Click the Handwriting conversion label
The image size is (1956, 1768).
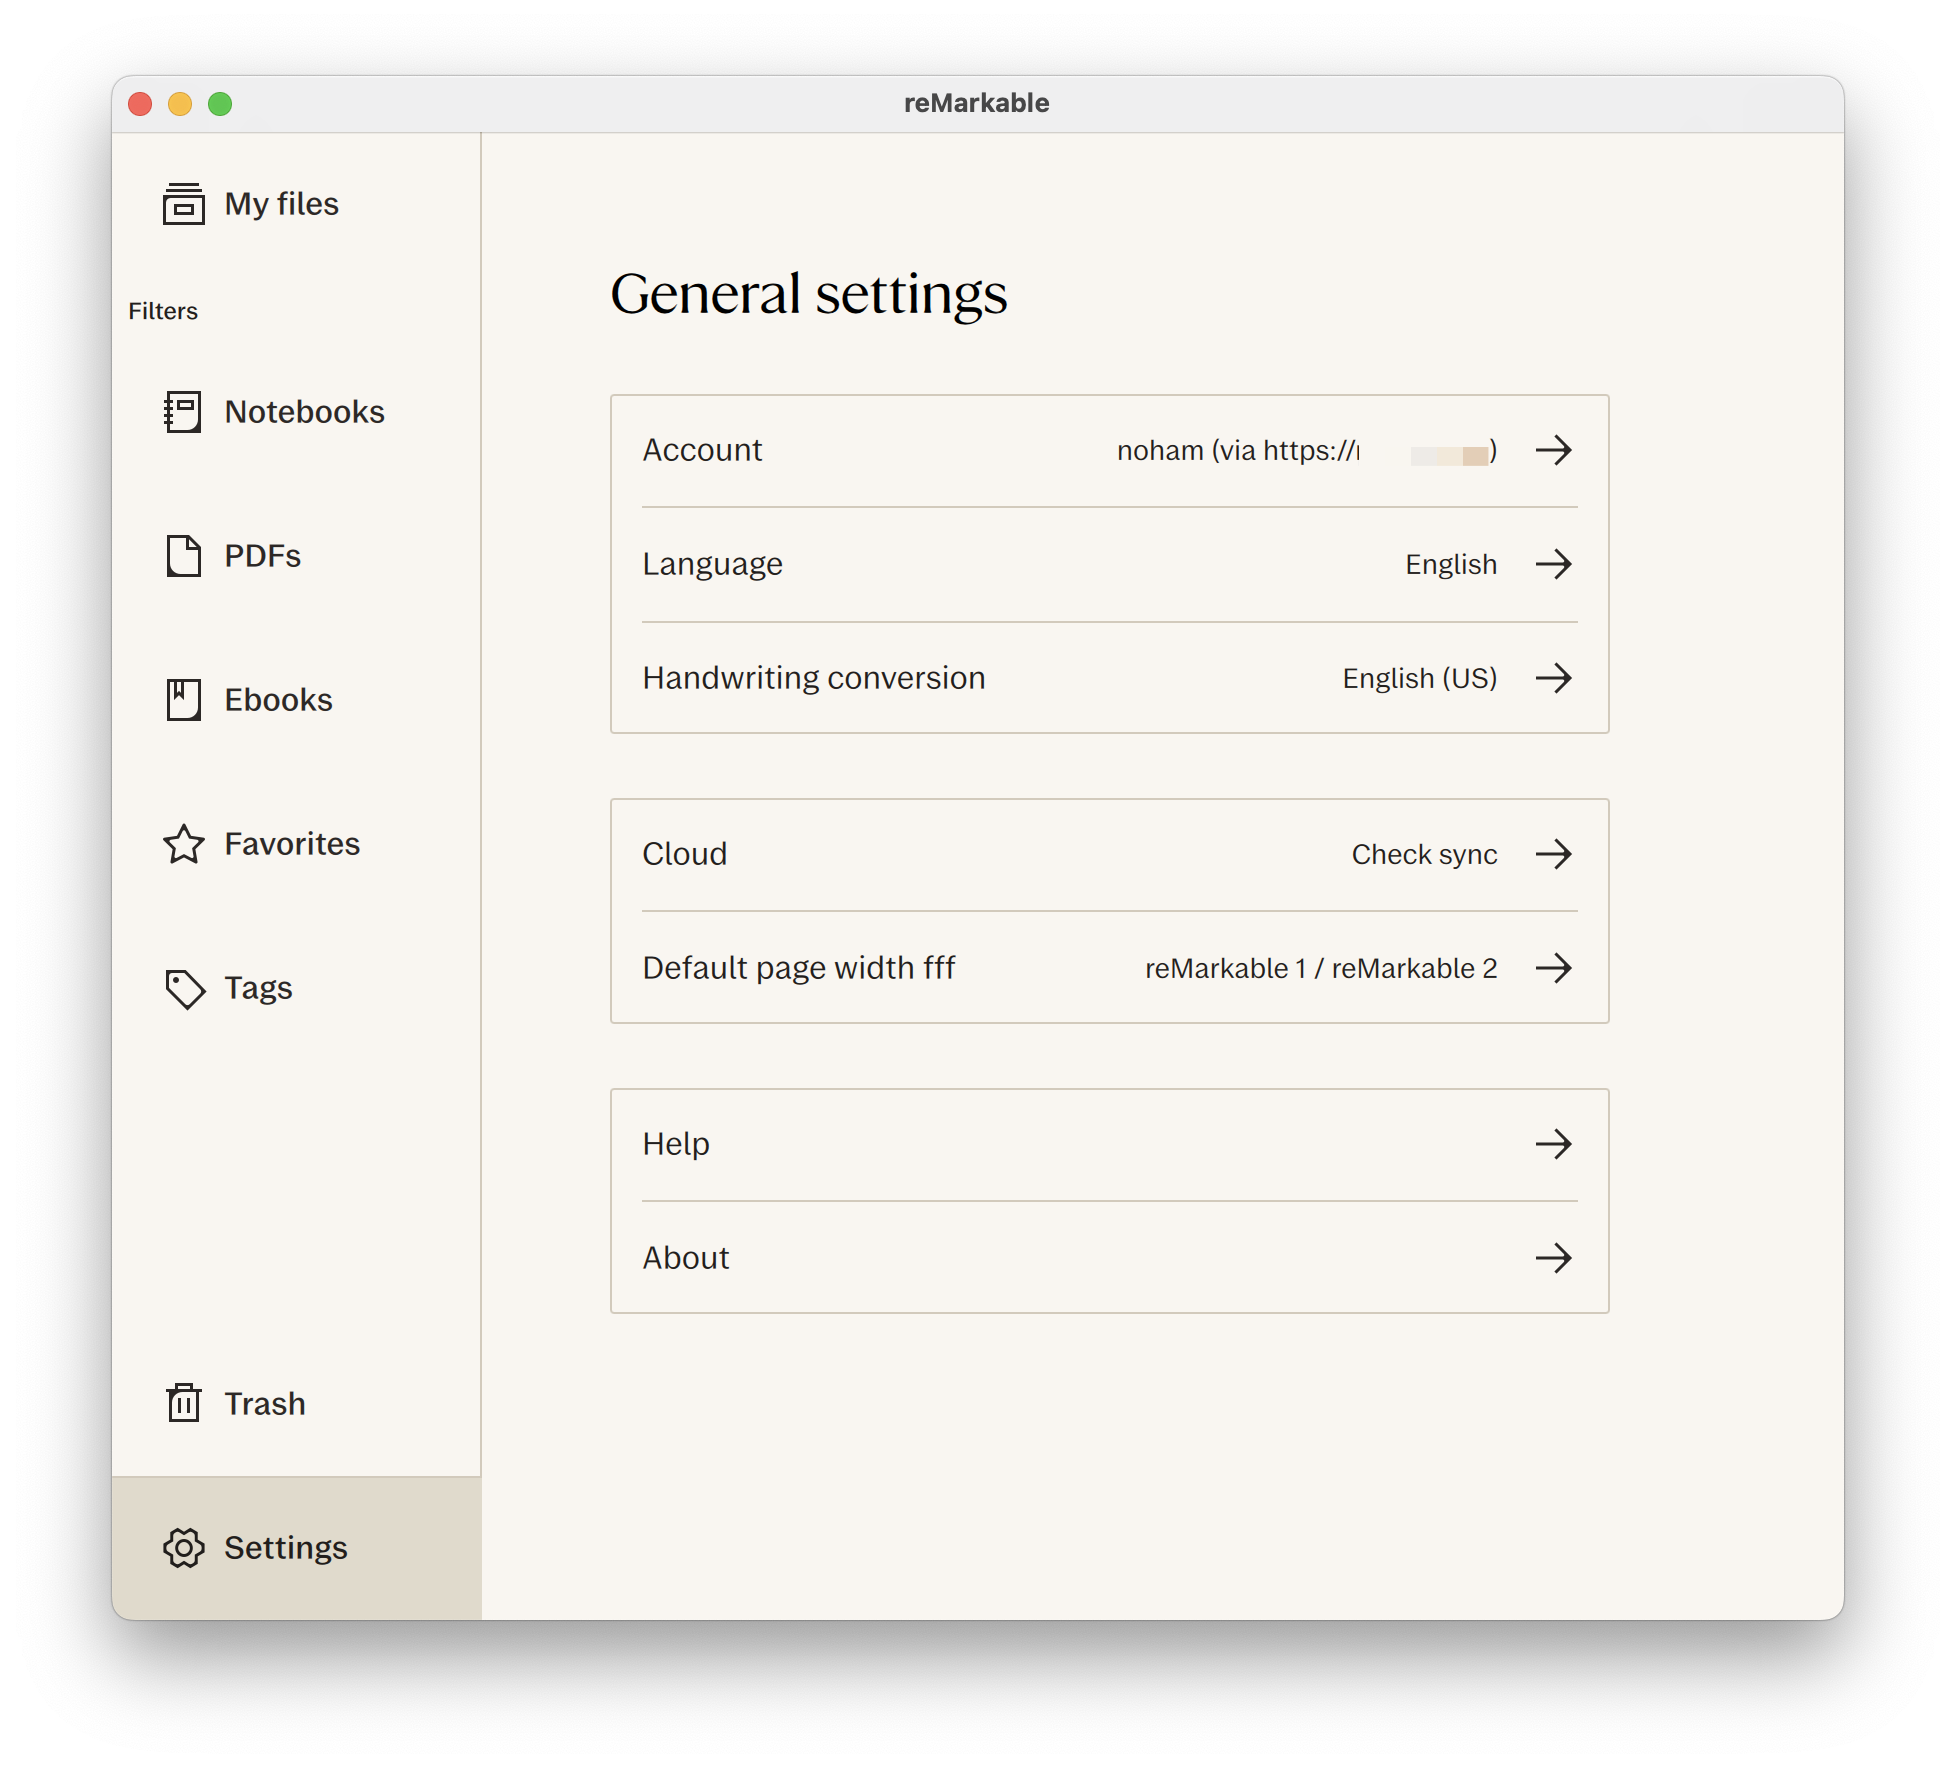(814, 678)
